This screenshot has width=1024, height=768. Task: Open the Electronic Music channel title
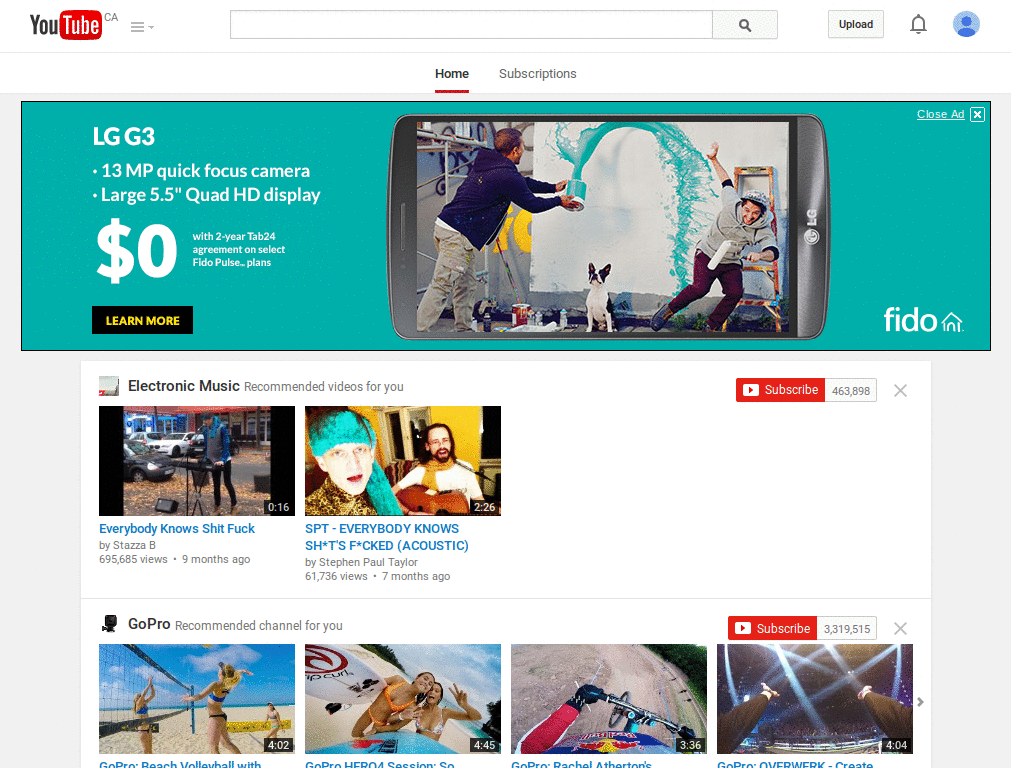click(184, 386)
